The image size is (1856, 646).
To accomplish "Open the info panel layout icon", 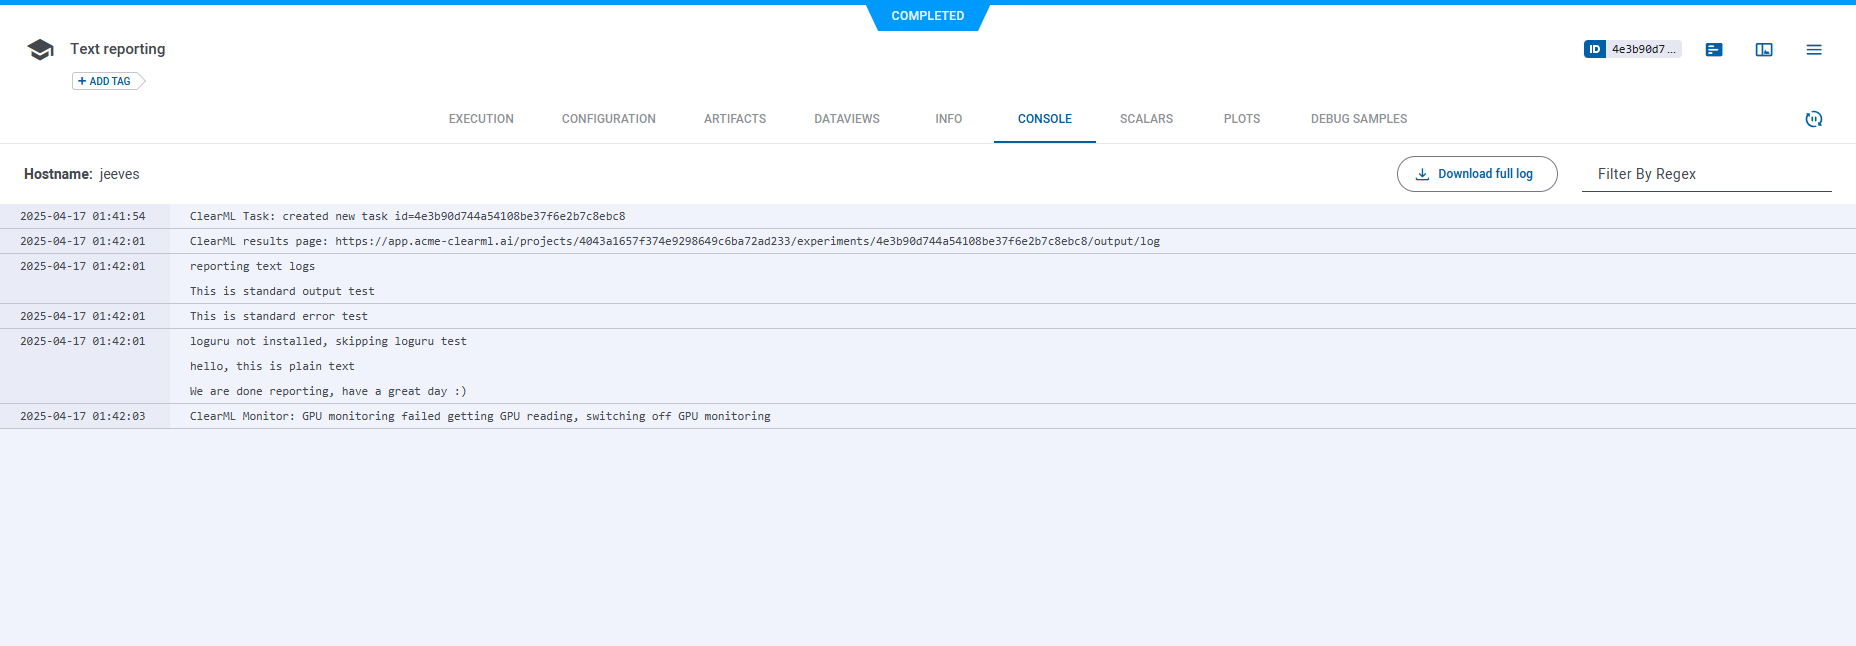I will [x=1764, y=49].
